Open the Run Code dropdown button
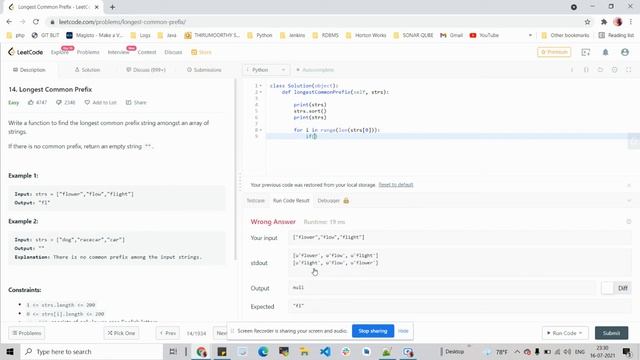 tap(564, 333)
